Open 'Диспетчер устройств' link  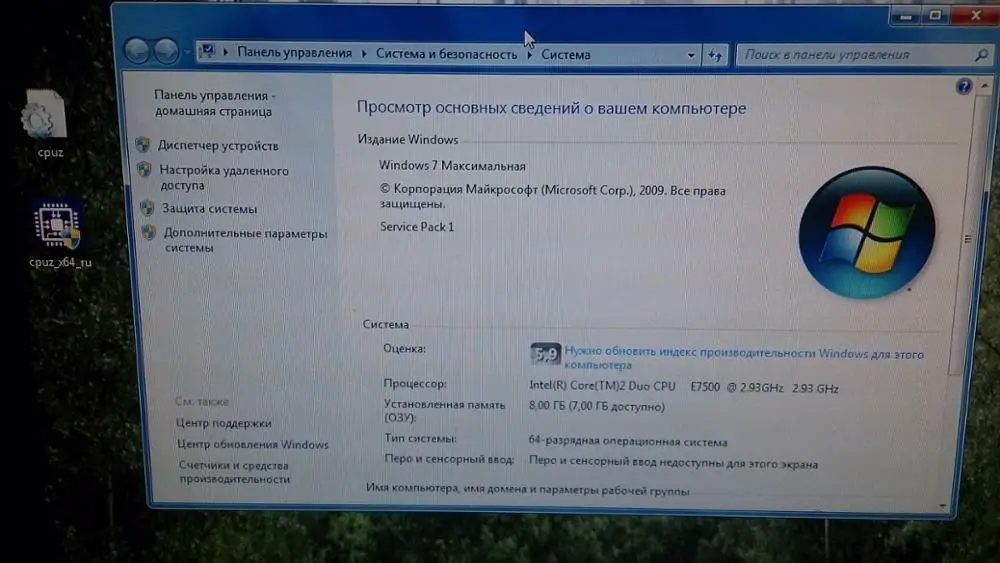coord(218,145)
